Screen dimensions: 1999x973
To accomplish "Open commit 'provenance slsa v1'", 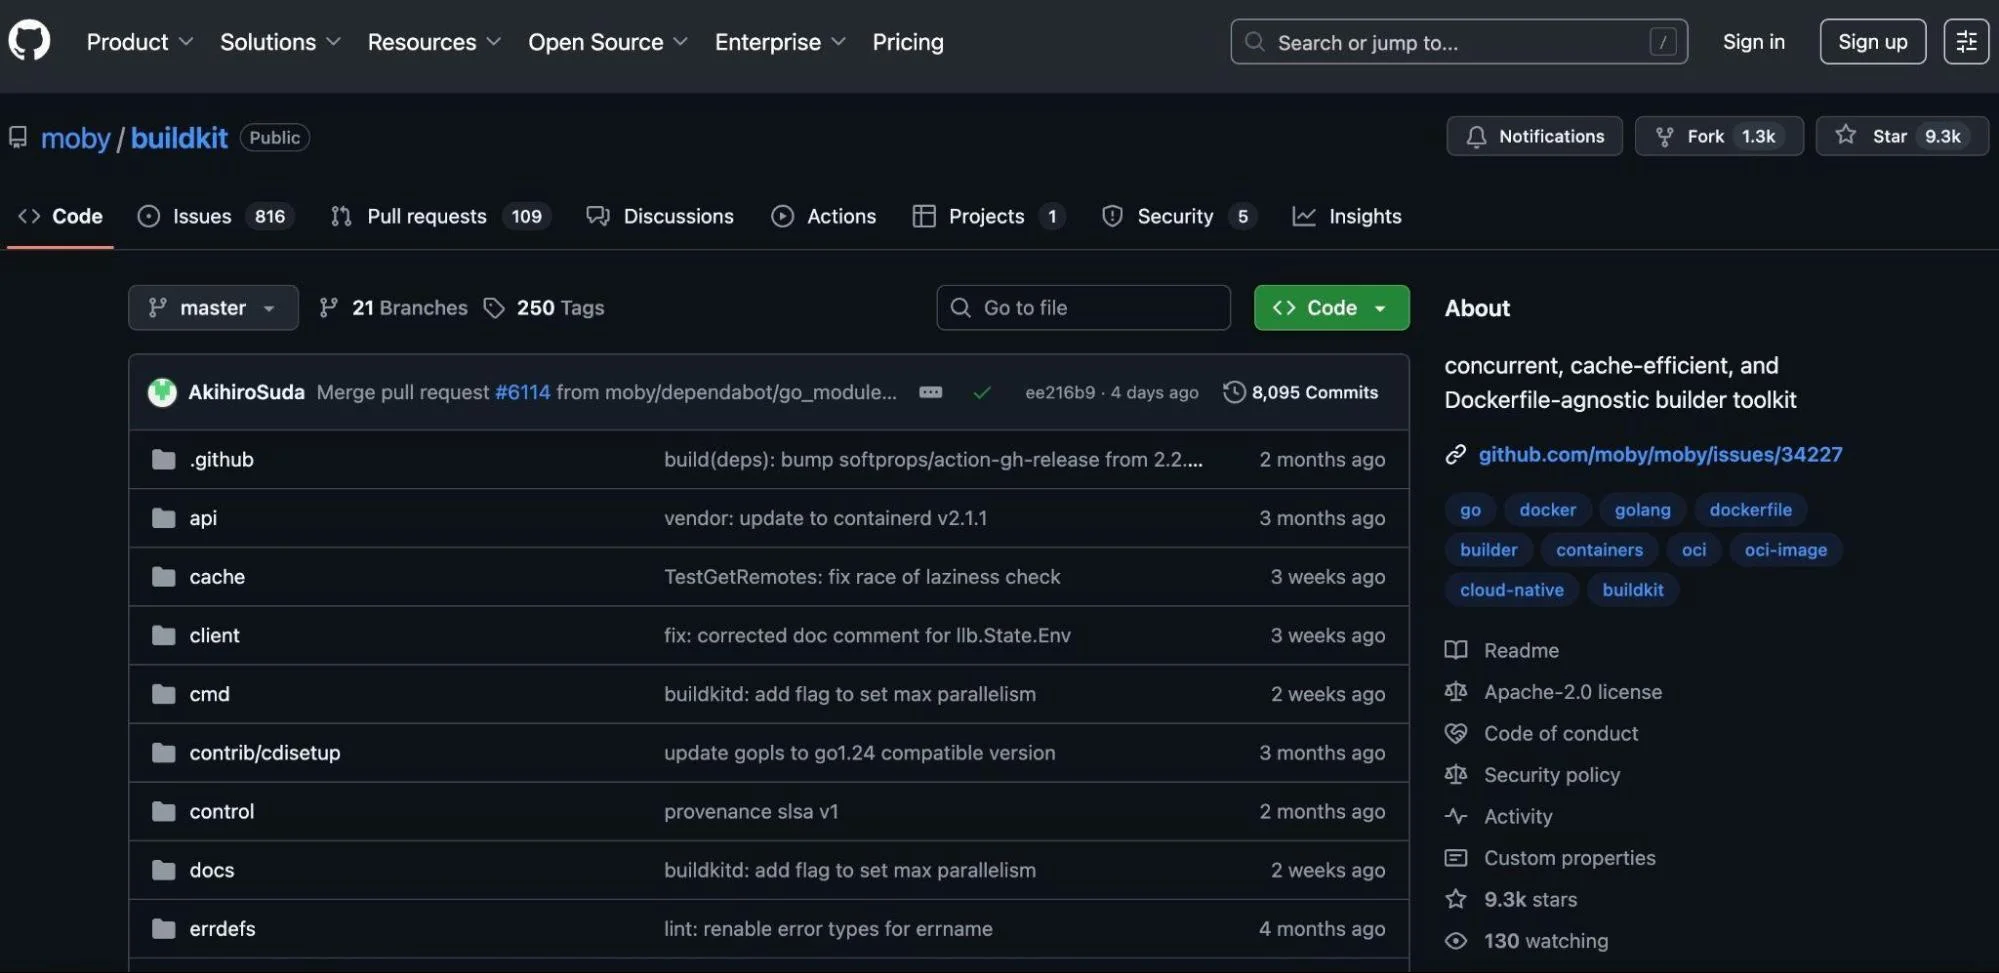I will pyautogui.click(x=751, y=811).
